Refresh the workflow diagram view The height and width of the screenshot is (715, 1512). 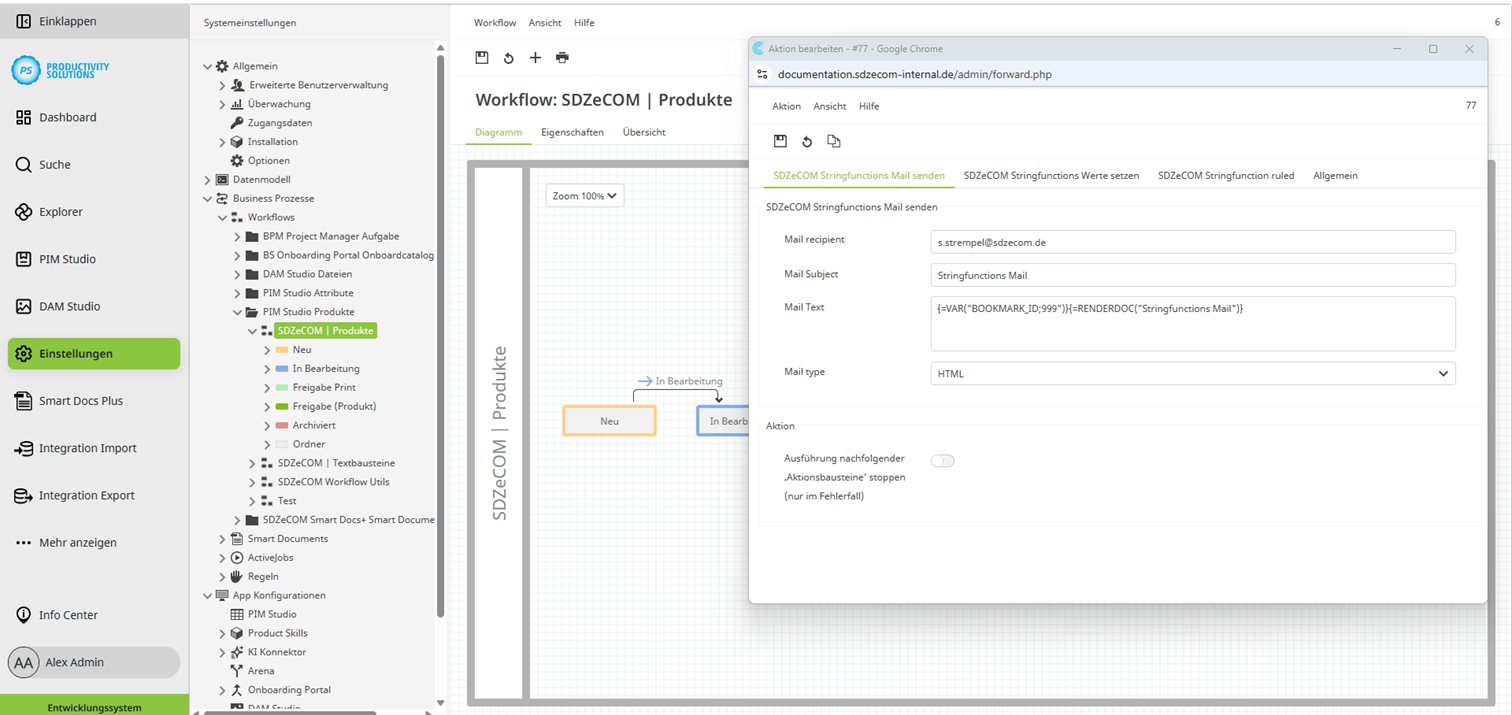pyautogui.click(x=508, y=57)
